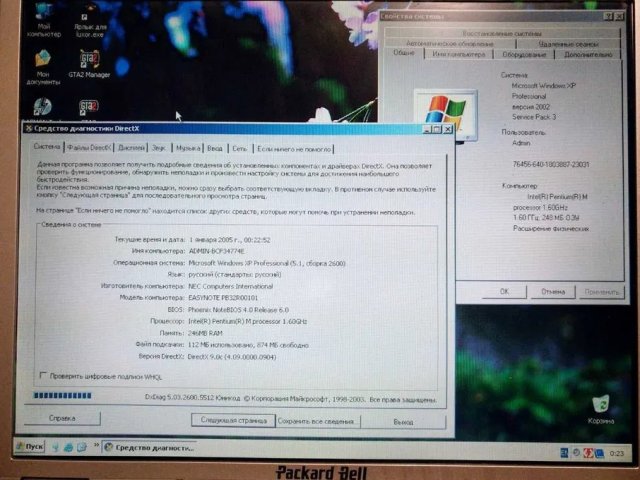Click Применить in system properties
The width and height of the screenshot is (640, 480).
[602, 292]
